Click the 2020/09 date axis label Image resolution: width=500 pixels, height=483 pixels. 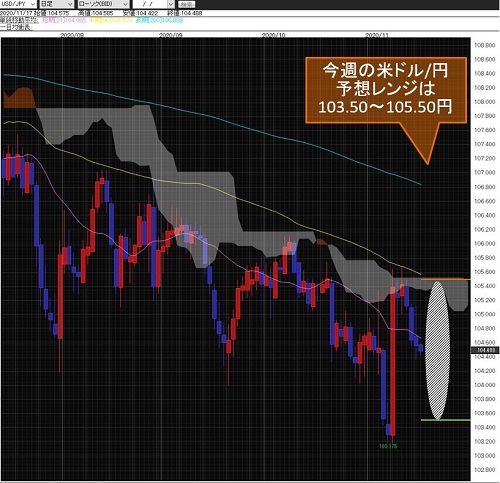pyautogui.click(x=171, y=35)
